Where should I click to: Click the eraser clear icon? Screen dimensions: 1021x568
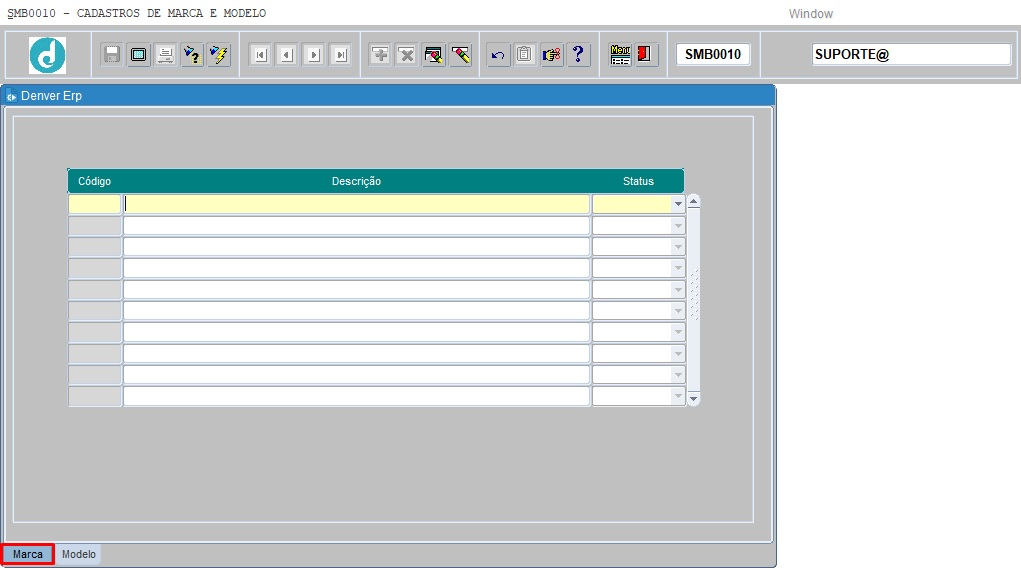tap(460, 55)
